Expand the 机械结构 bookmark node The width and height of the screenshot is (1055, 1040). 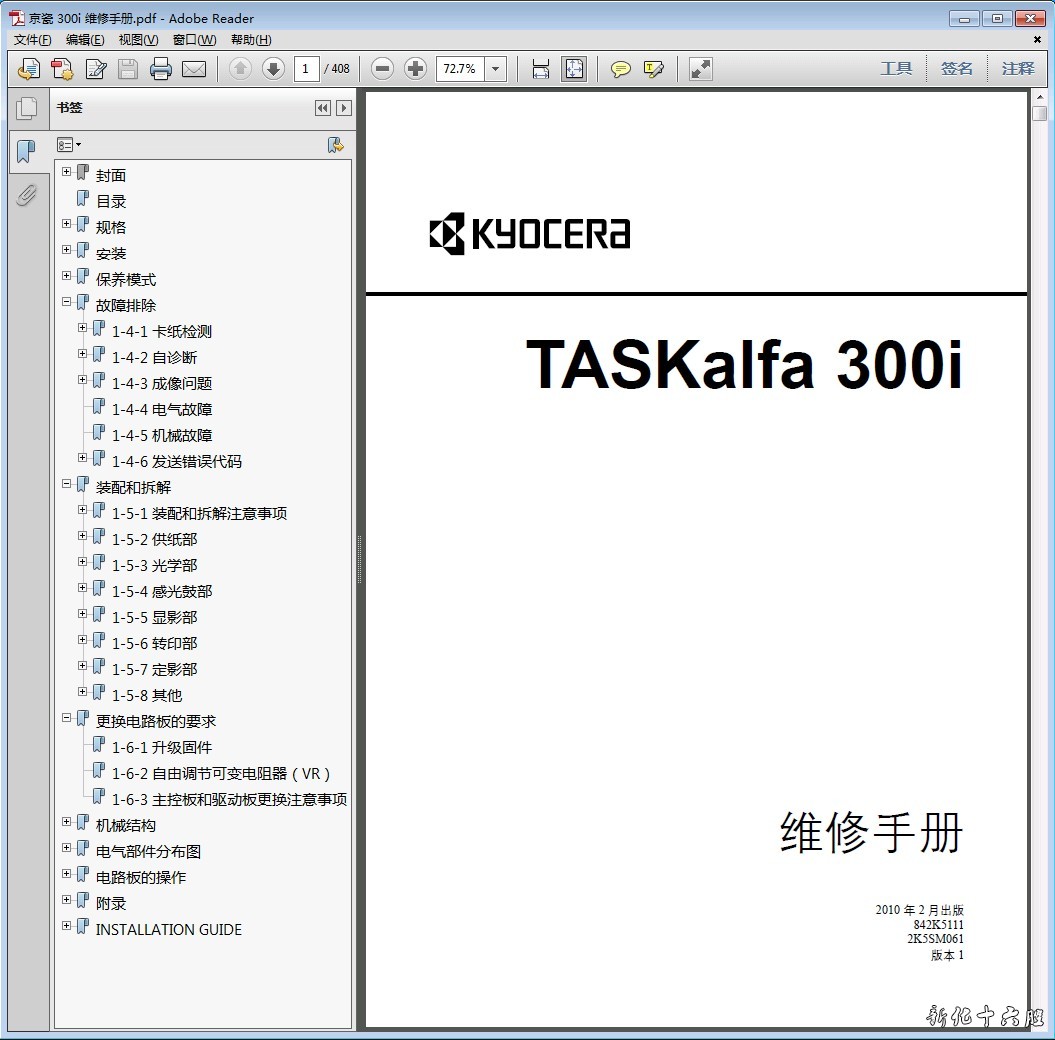67,822
